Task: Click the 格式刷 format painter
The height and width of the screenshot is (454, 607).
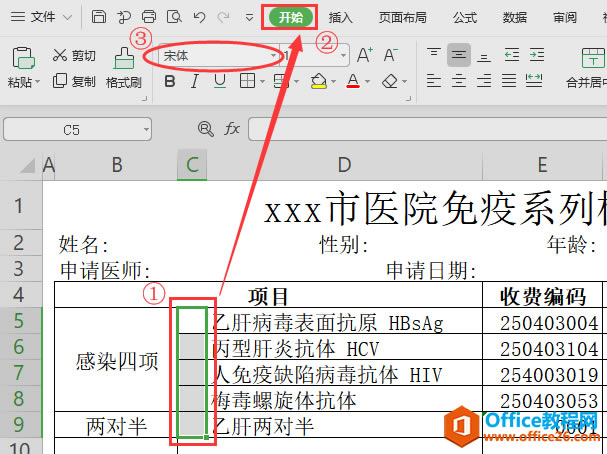Action: click(124, 68)
